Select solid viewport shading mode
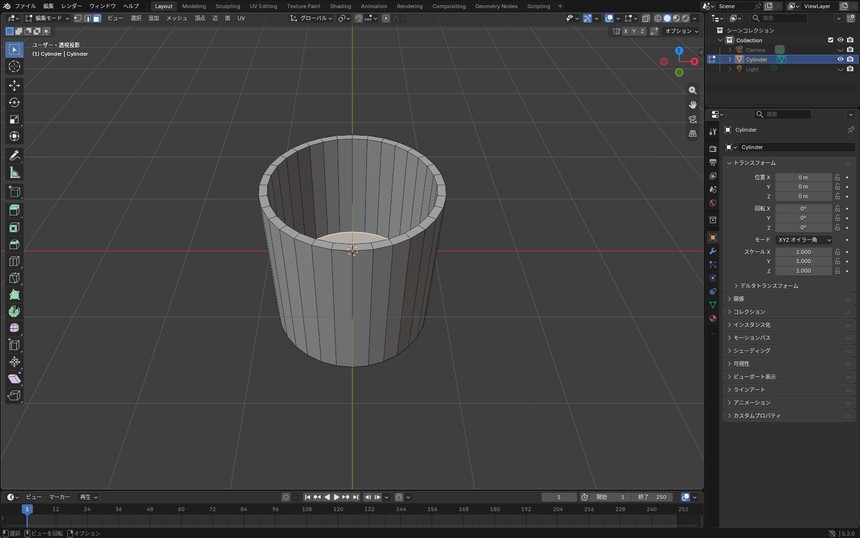 [667, 18]
